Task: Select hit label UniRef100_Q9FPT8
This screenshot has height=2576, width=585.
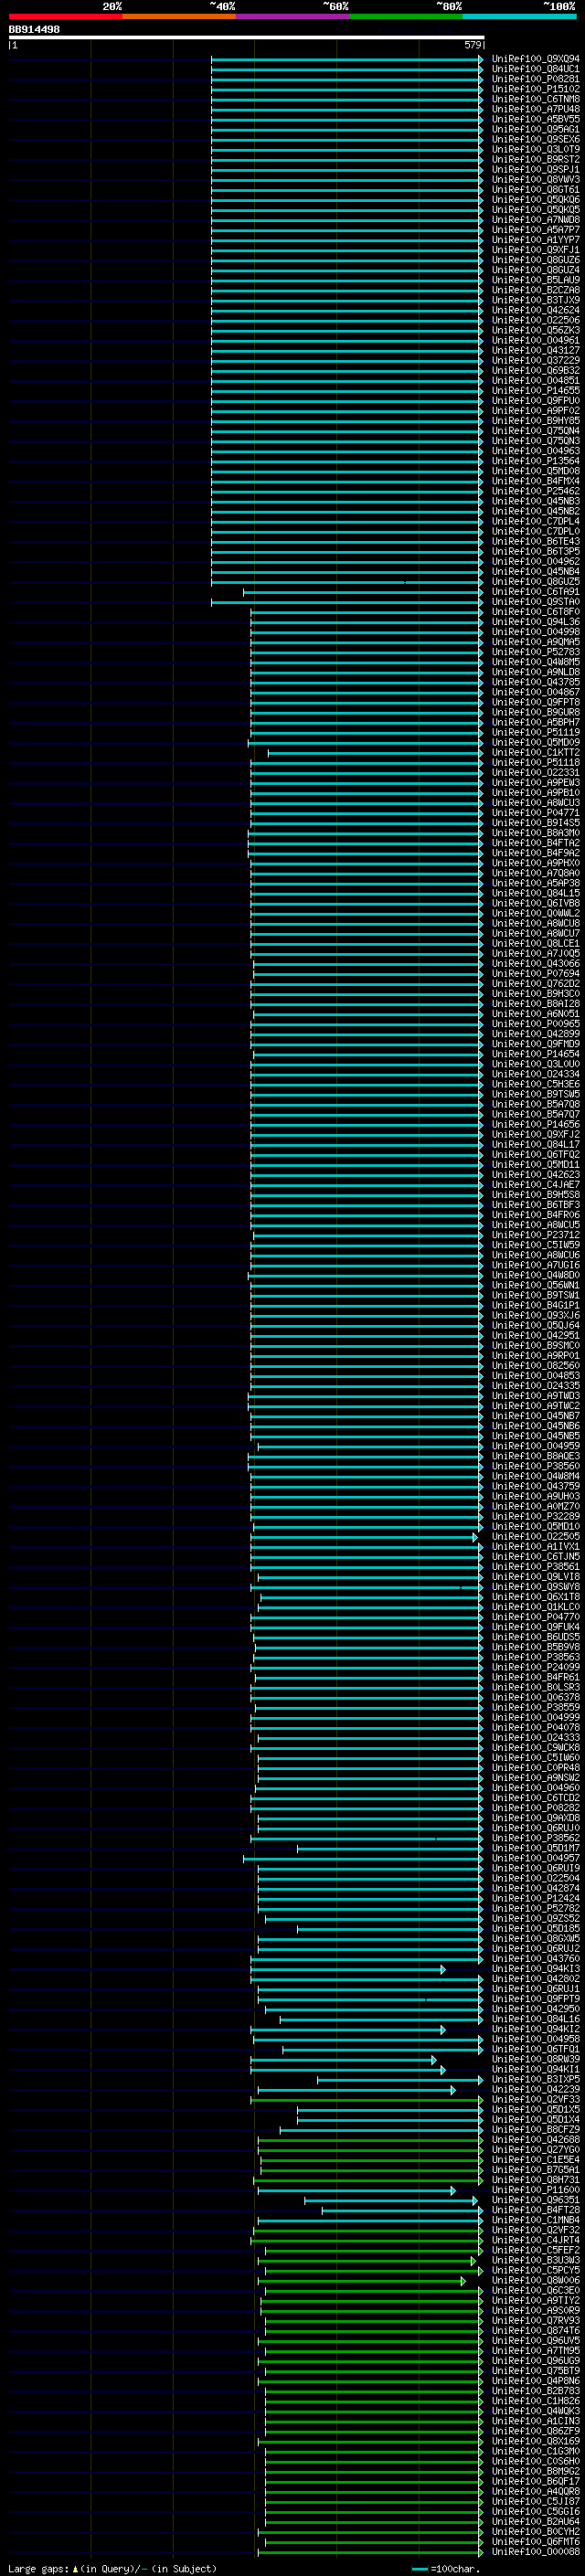Action: [x=536, y=702]
